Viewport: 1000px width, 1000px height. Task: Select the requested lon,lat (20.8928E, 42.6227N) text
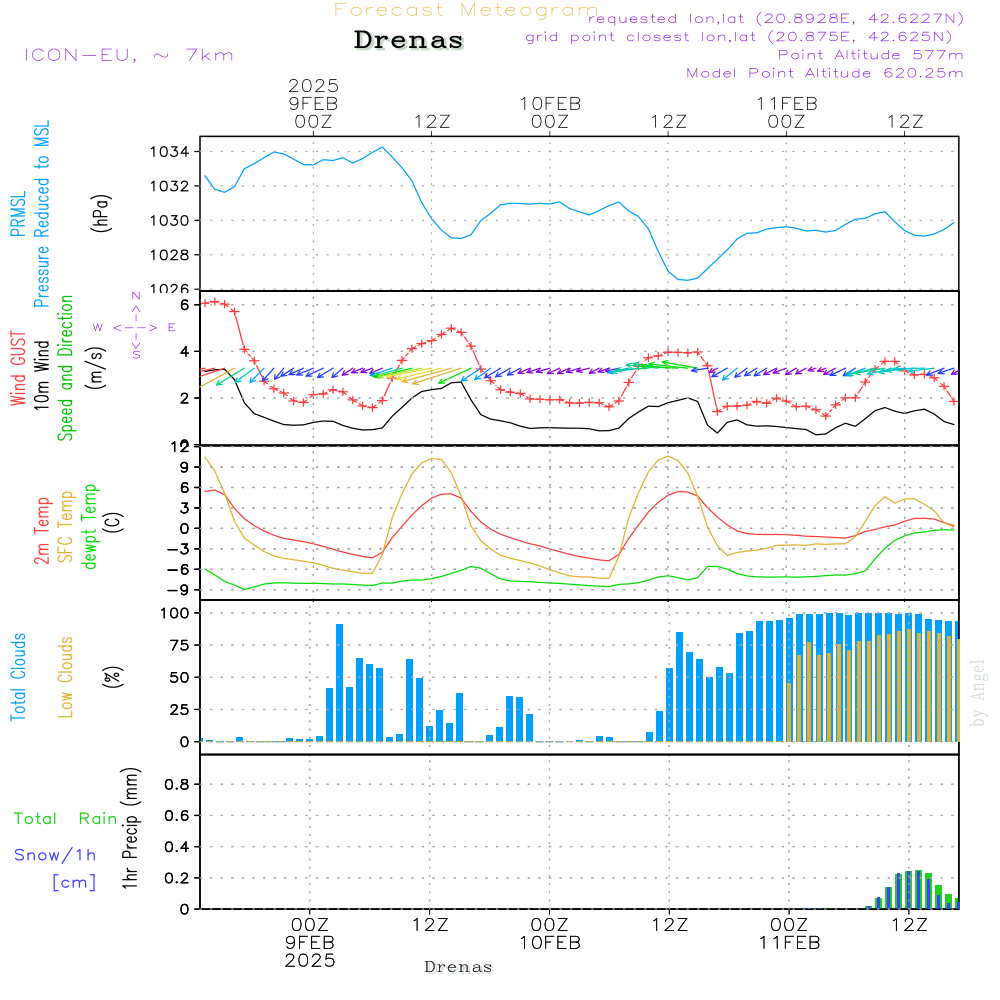[776, 18]
